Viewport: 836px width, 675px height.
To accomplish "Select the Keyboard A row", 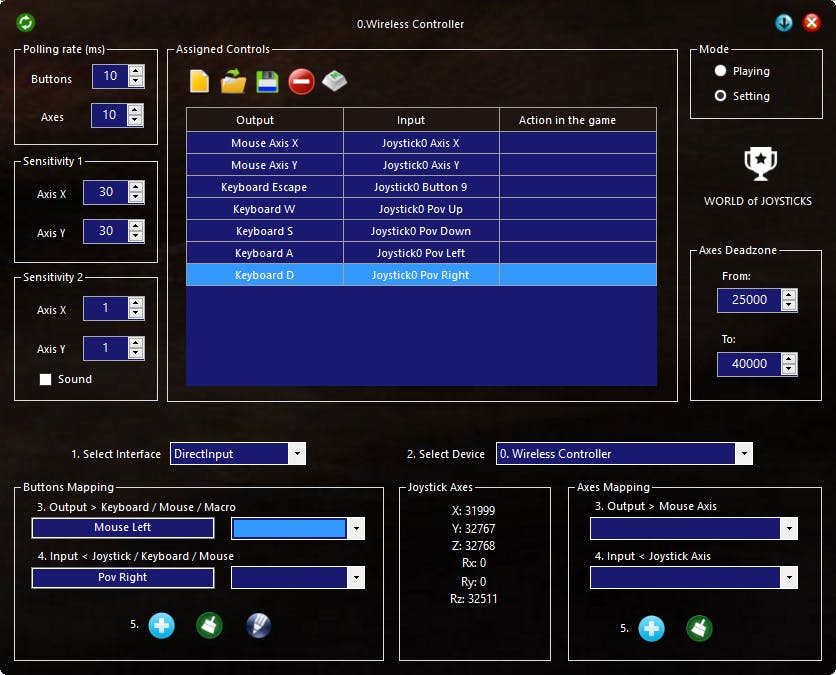I will pos(421,253).
